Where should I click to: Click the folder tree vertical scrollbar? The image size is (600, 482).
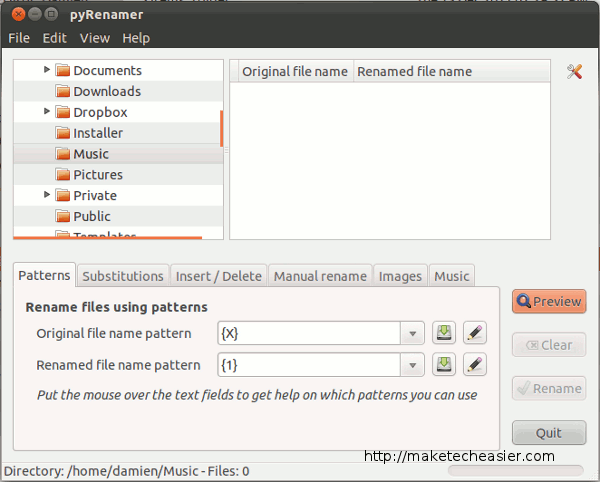point(221,129)
